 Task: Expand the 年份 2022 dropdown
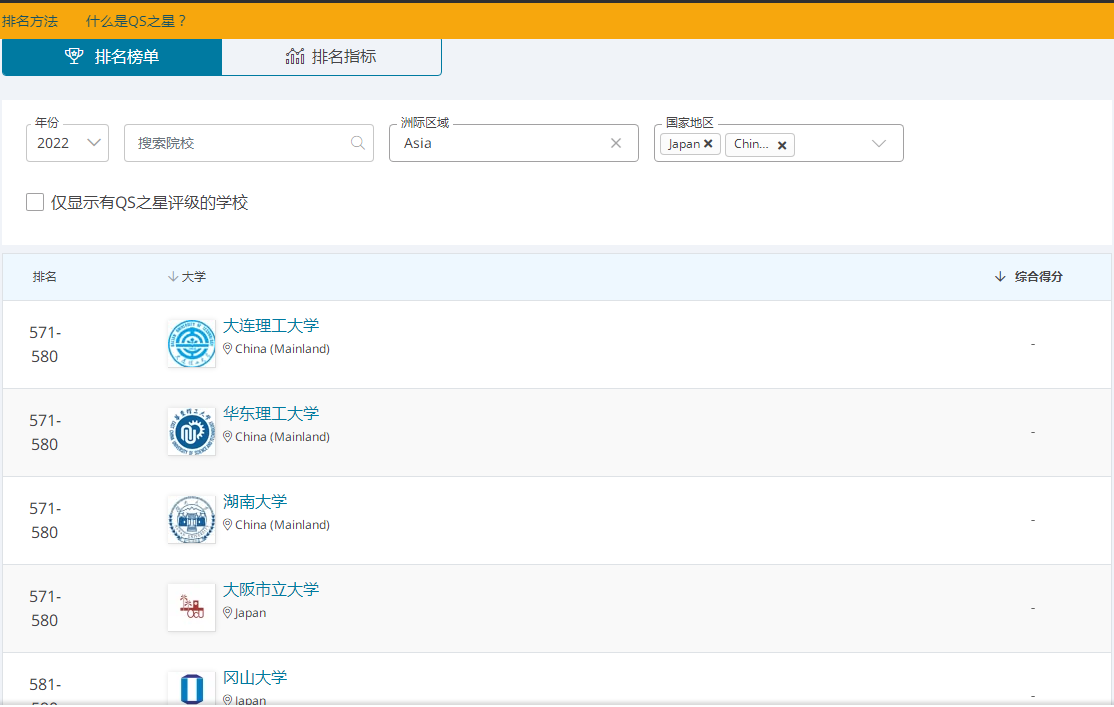click(x=67, y=143)
